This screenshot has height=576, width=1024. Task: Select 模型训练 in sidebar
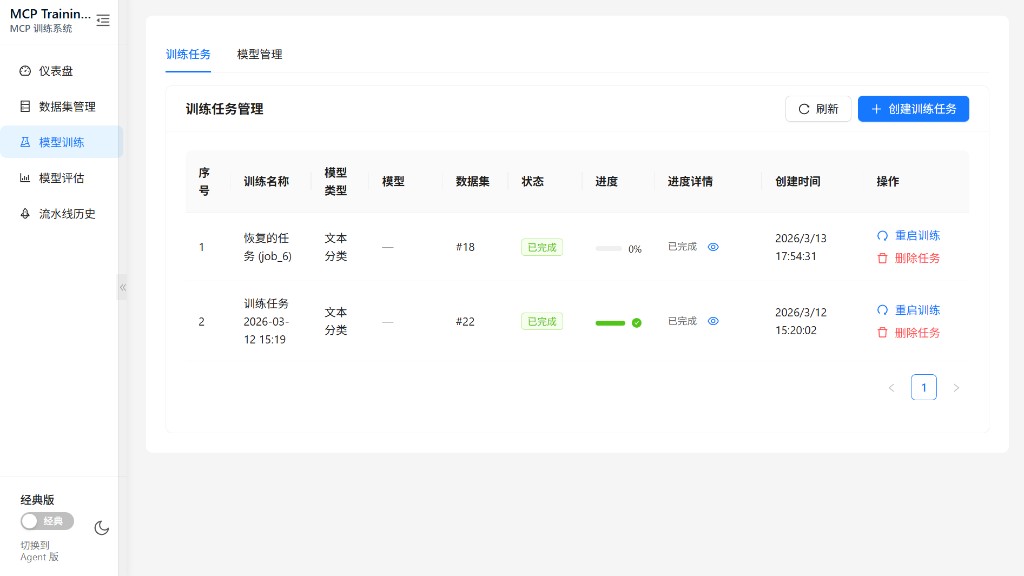(61, 142)
